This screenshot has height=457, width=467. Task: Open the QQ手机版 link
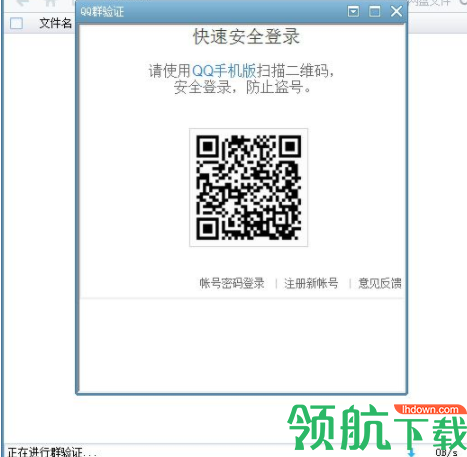click(x=224, y=71)
